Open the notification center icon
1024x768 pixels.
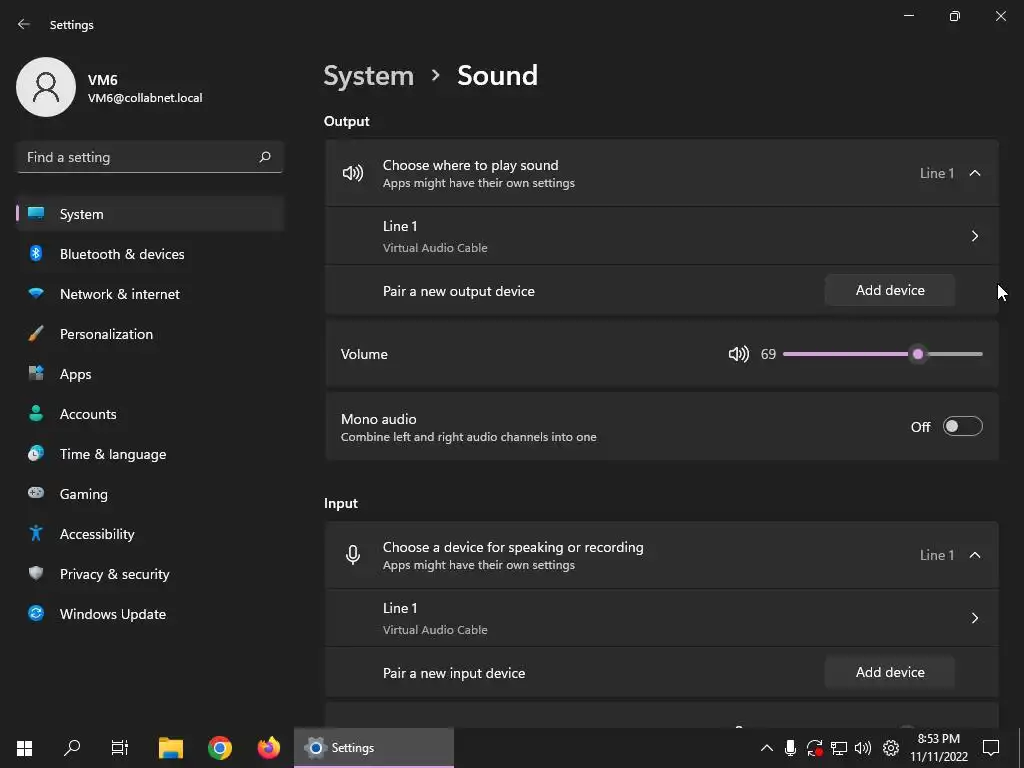[991, 748]
